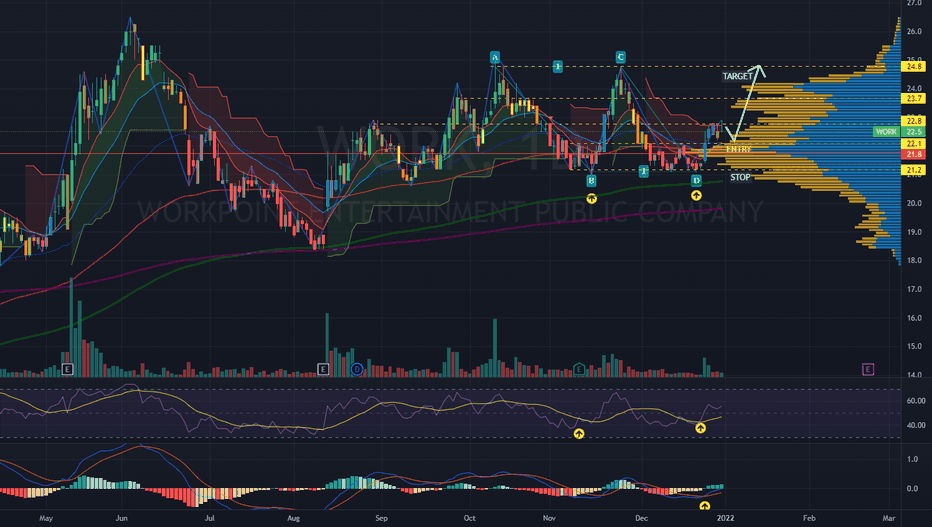
Task: Click the 1.0 MACD scale value
Action: tap(912, 459)
